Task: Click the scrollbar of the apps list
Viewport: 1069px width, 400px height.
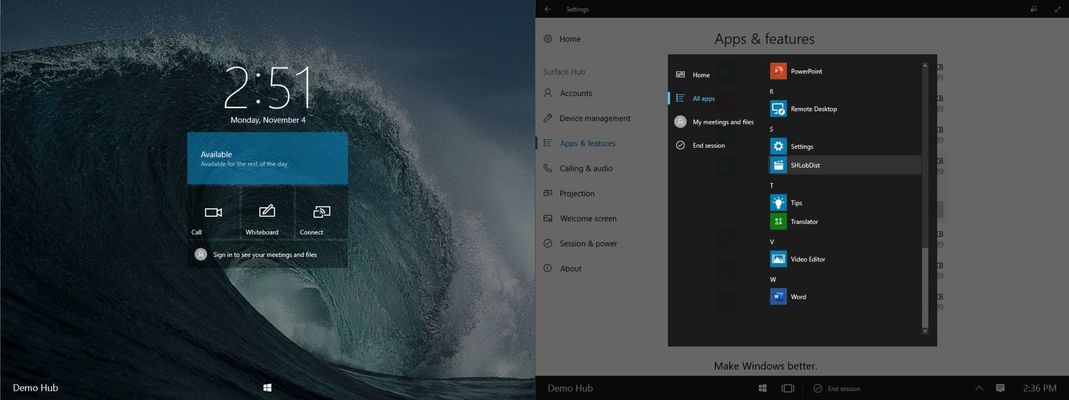Action: pos(924,198)
